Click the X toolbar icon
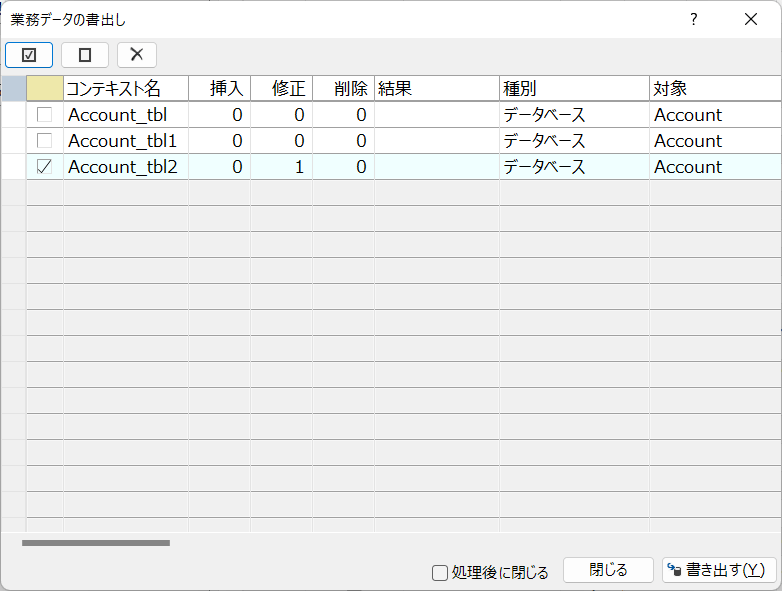The image size is (782, 591). click(x=137, y=55)
